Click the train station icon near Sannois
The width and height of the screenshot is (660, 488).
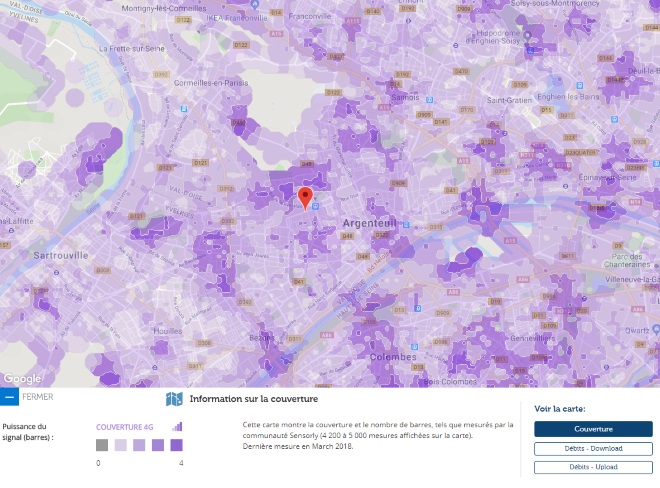click(x=429, y=100)
